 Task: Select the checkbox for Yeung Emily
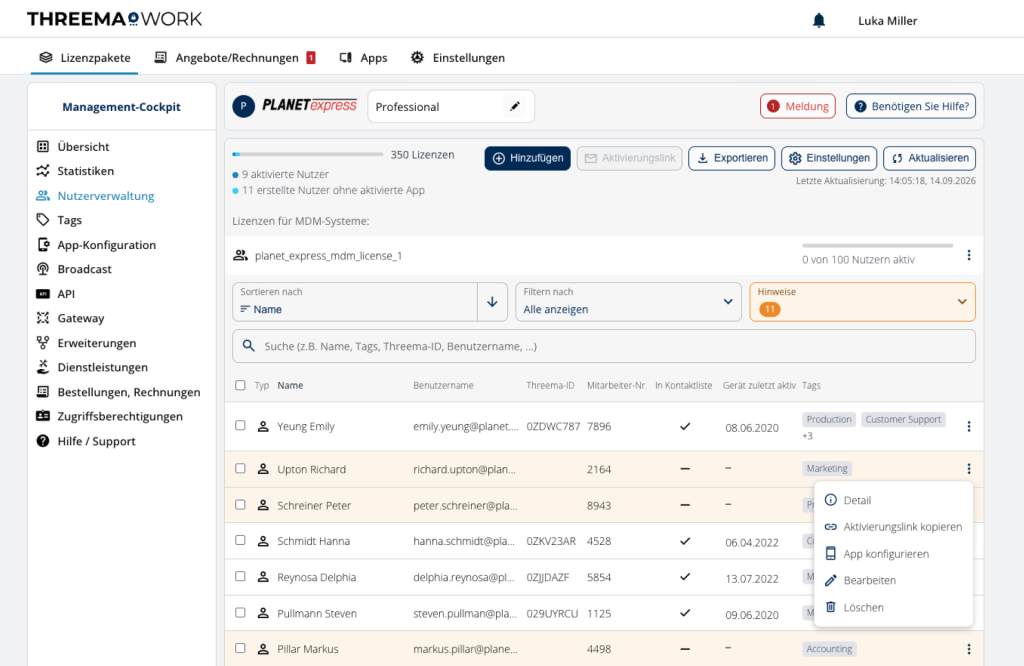(x=240, y=426)
